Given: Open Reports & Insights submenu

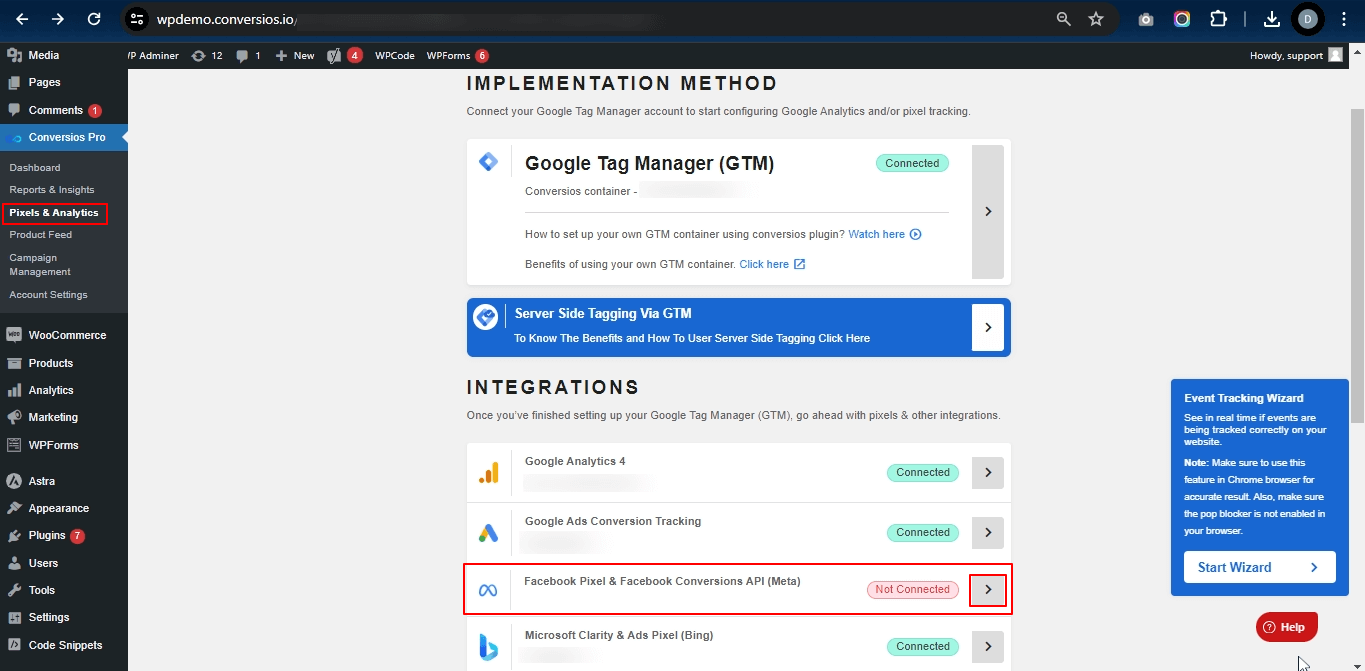Looking at the screenshot, I should tap(52, 190).
